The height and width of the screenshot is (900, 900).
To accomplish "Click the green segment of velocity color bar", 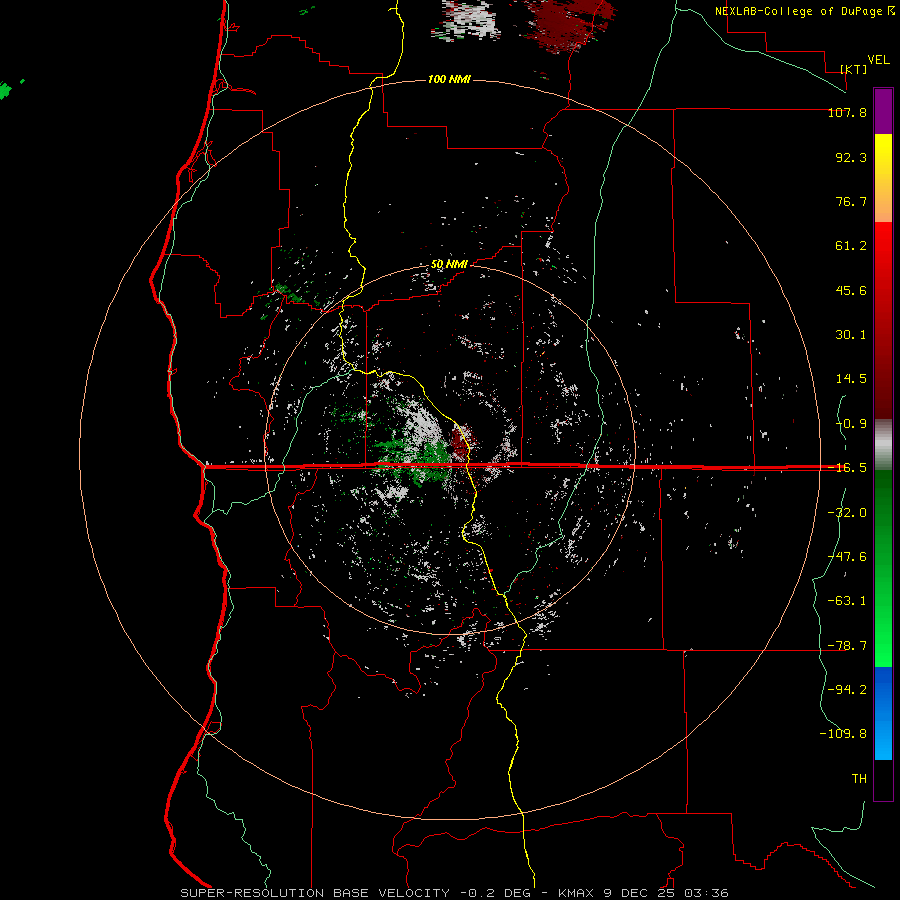I will (x=883, y=568).
